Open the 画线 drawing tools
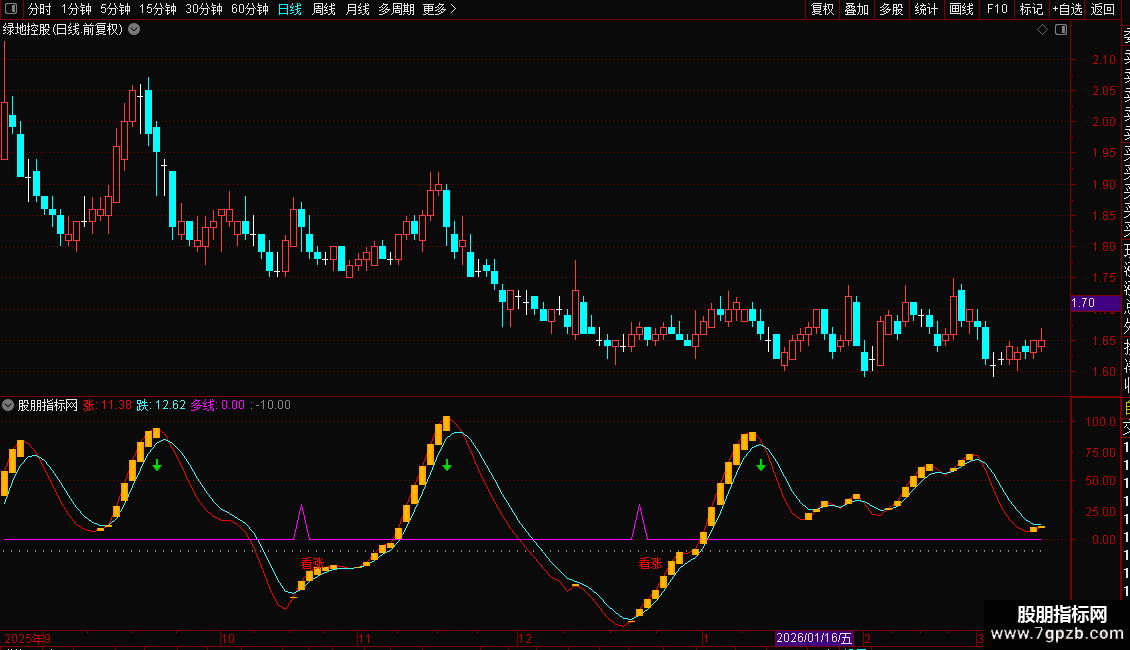This screenshot has width=1130, height=650. 961,10
